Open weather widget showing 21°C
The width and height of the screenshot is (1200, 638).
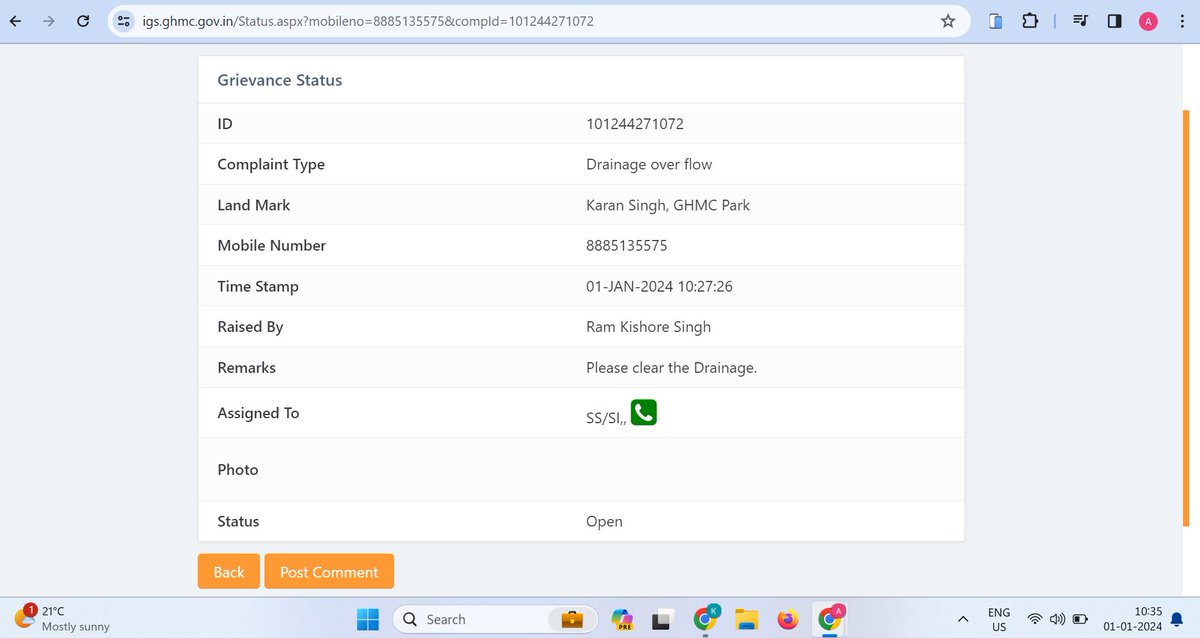click(61, 618)
